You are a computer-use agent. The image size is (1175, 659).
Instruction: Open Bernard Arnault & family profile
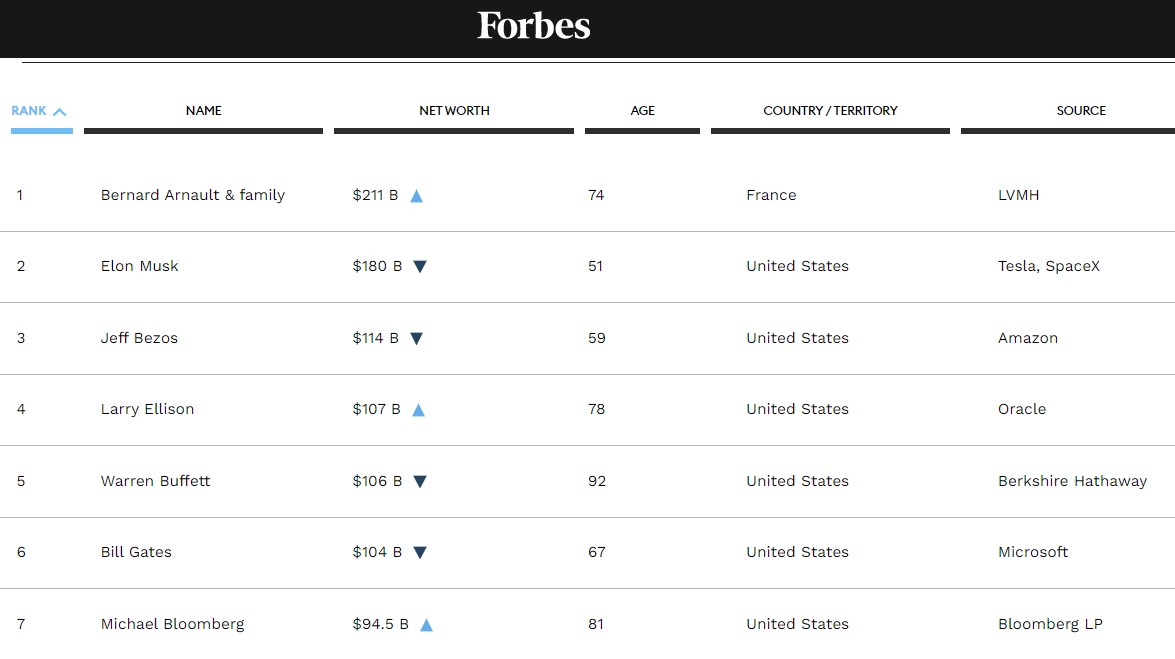[x=192, y=195]
